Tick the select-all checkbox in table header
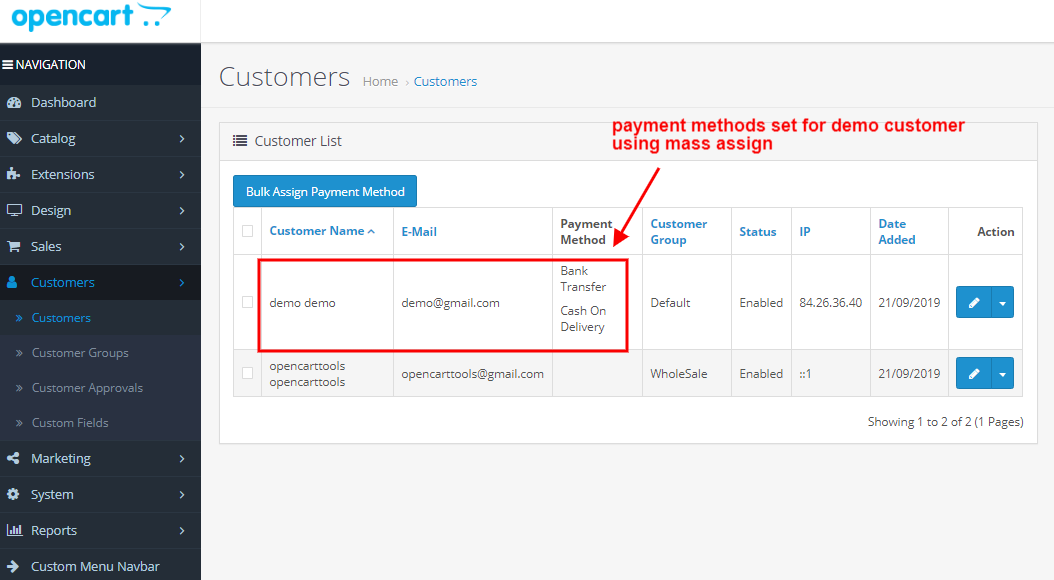The width and height of the screenshot is (1054, 580). [247, 231]
